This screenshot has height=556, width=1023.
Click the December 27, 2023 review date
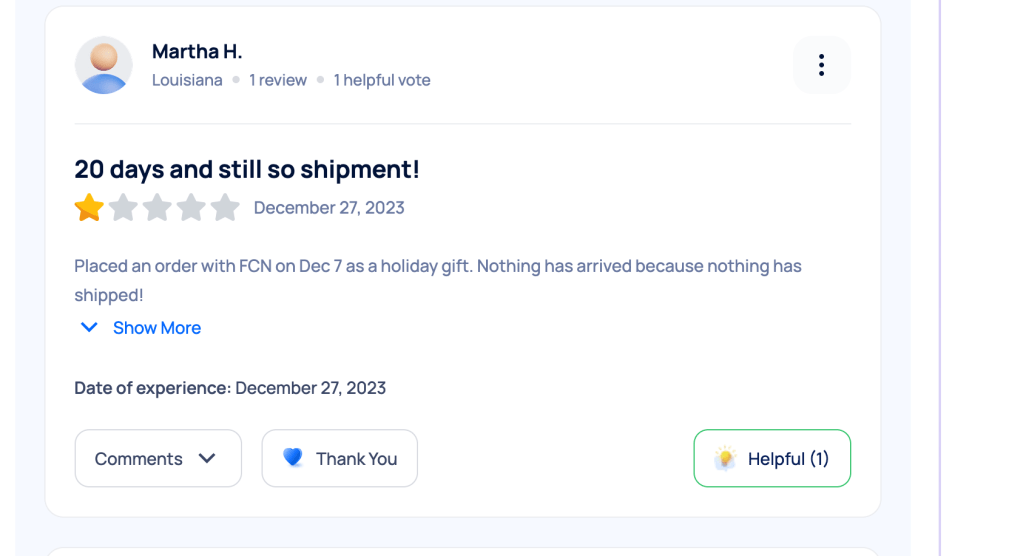(329, 208)
